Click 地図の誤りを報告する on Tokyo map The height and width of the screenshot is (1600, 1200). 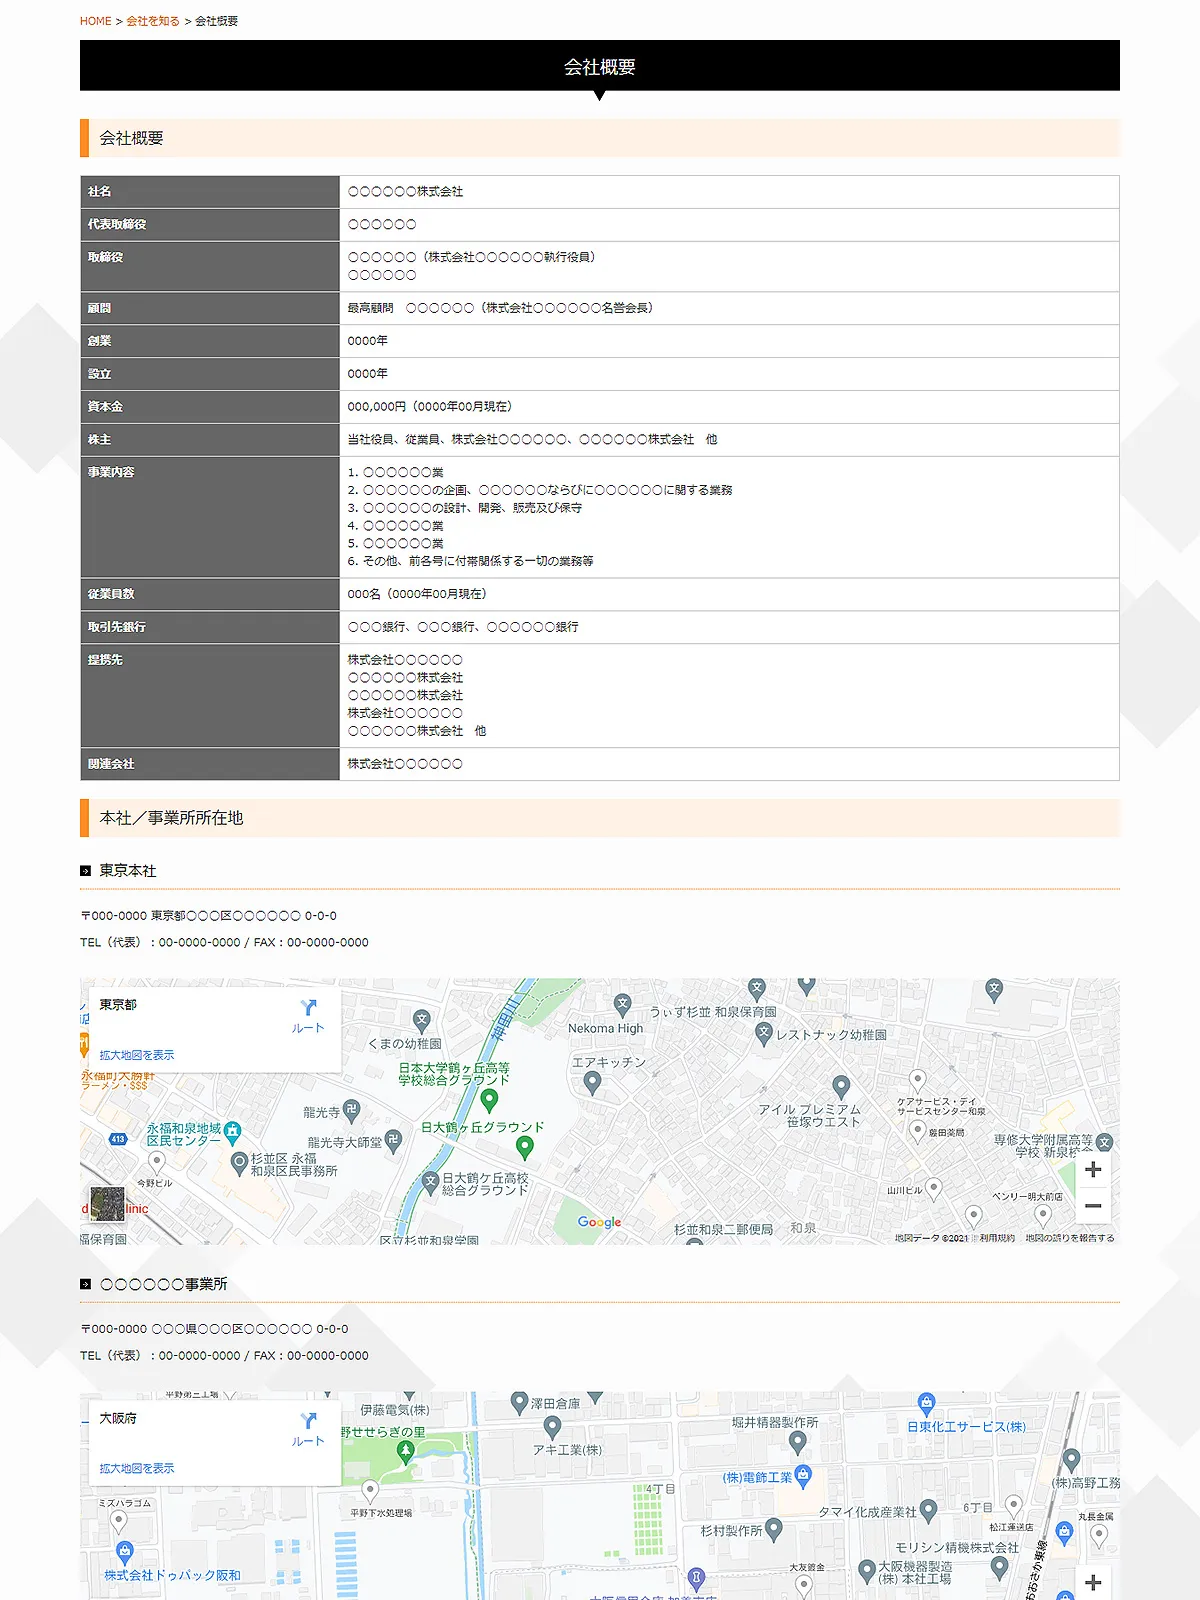click(x=1069, y=1238)
